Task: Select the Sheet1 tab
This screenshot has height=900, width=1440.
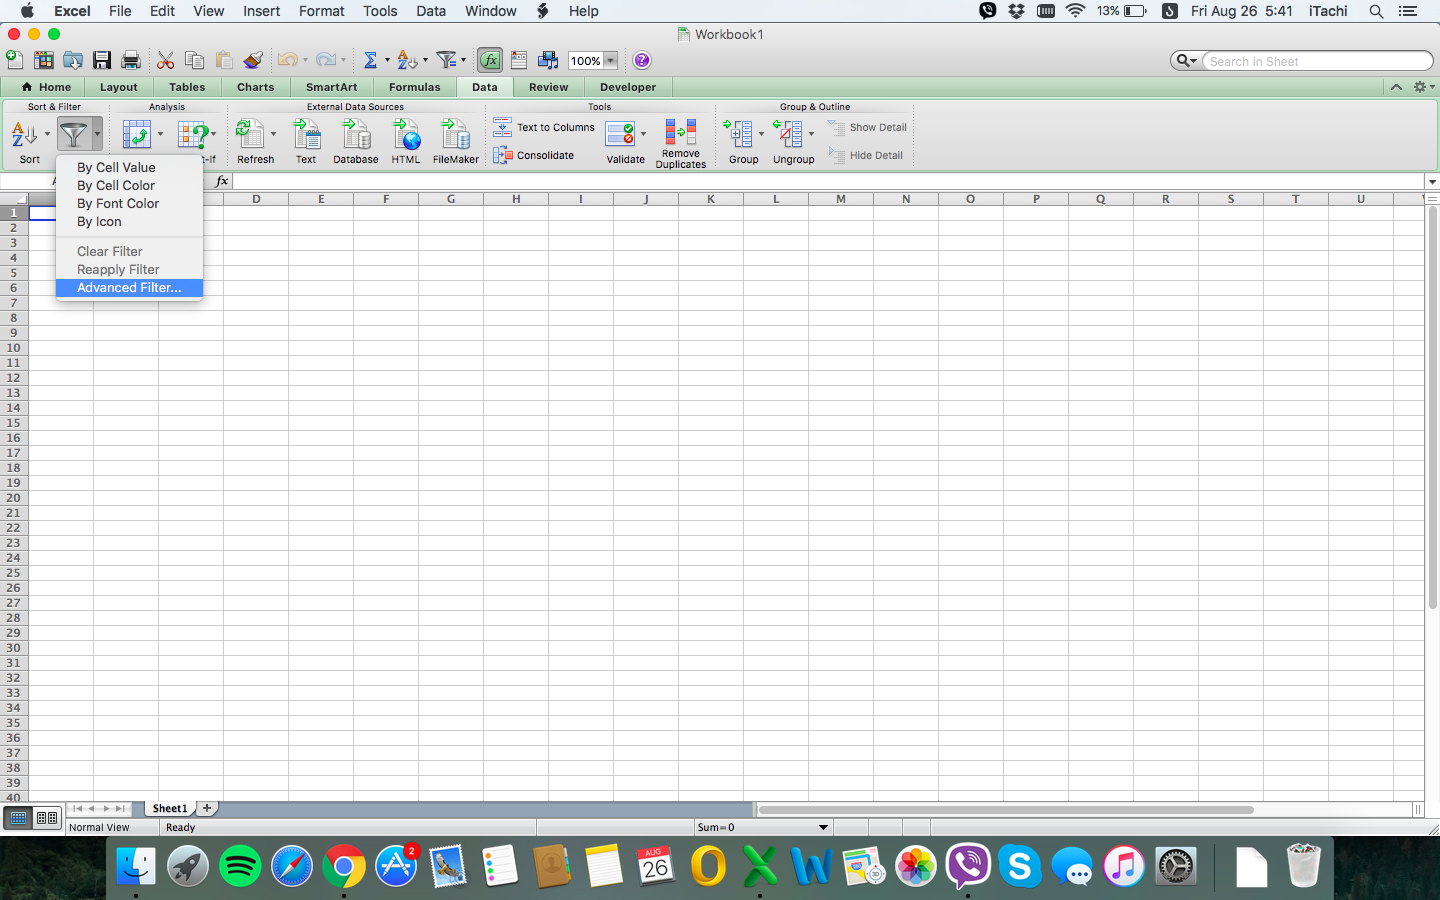Action: tap(170, 808)
